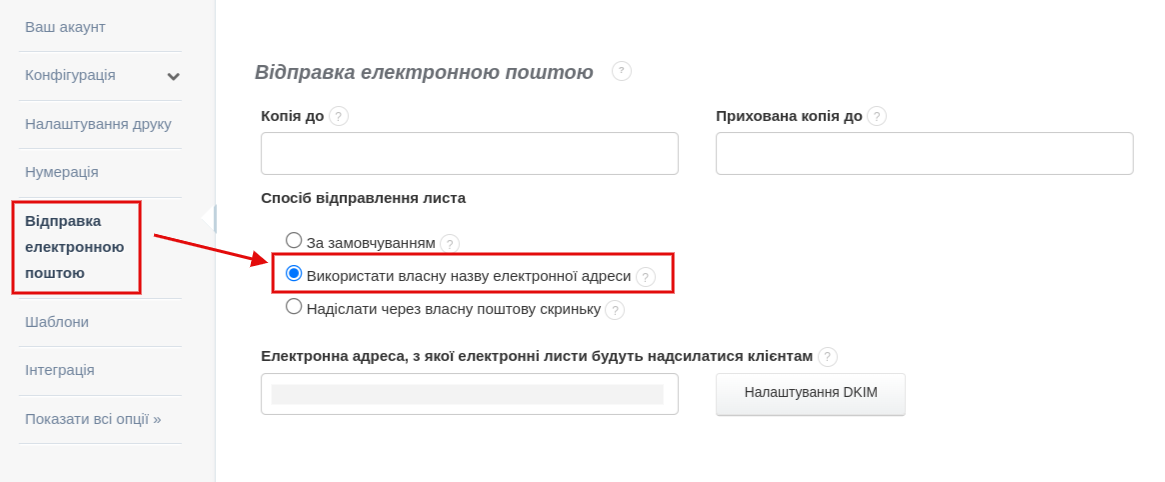
Task: Focus the "Копія до" input field
Action: (x=469, y=154)
